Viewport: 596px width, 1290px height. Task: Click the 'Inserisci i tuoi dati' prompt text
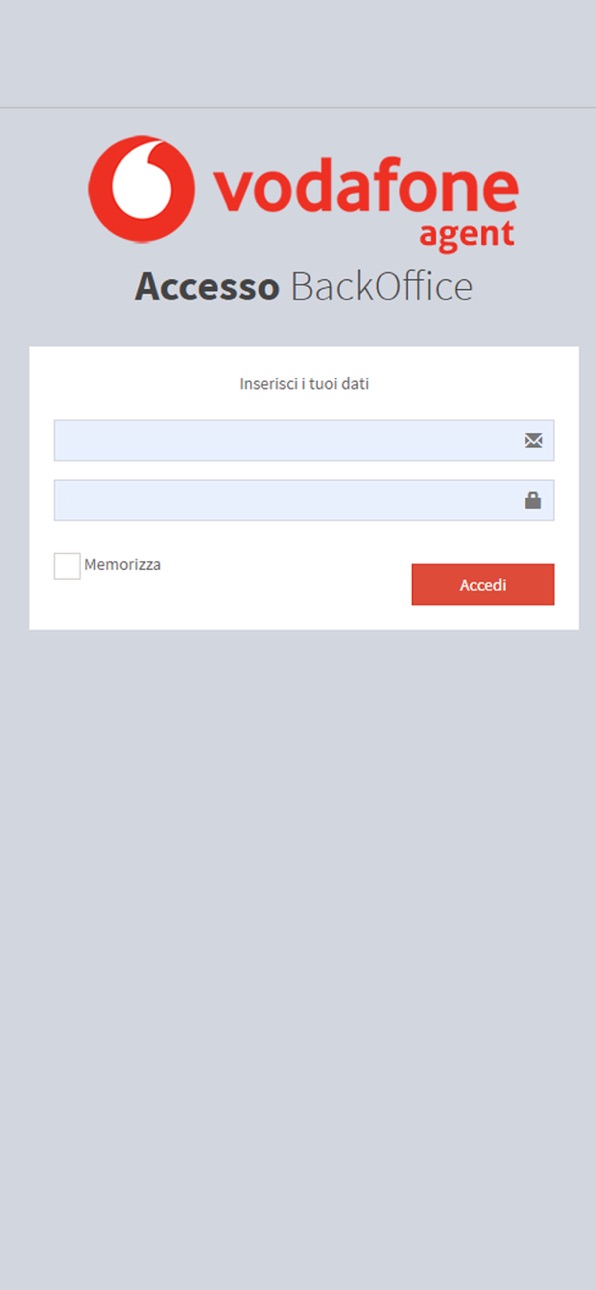(304, 384)
